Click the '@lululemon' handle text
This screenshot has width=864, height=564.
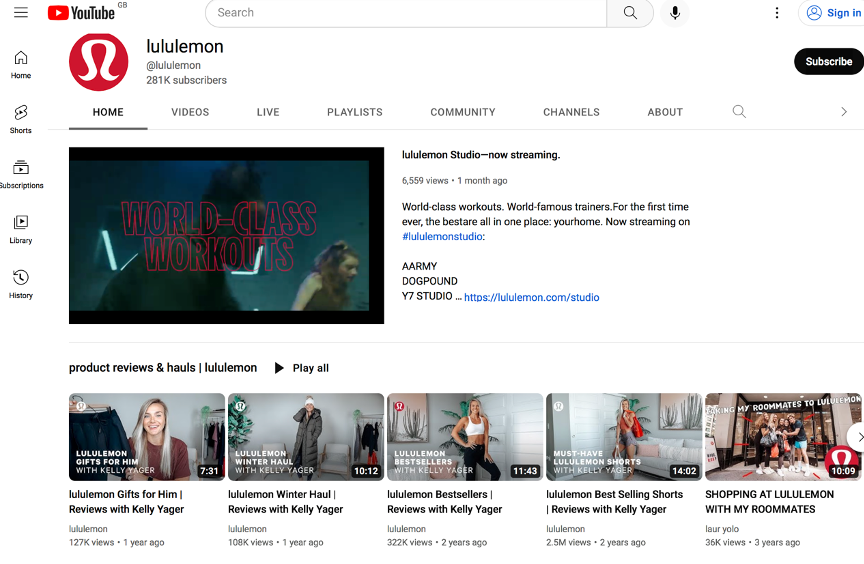pos(173,66)
